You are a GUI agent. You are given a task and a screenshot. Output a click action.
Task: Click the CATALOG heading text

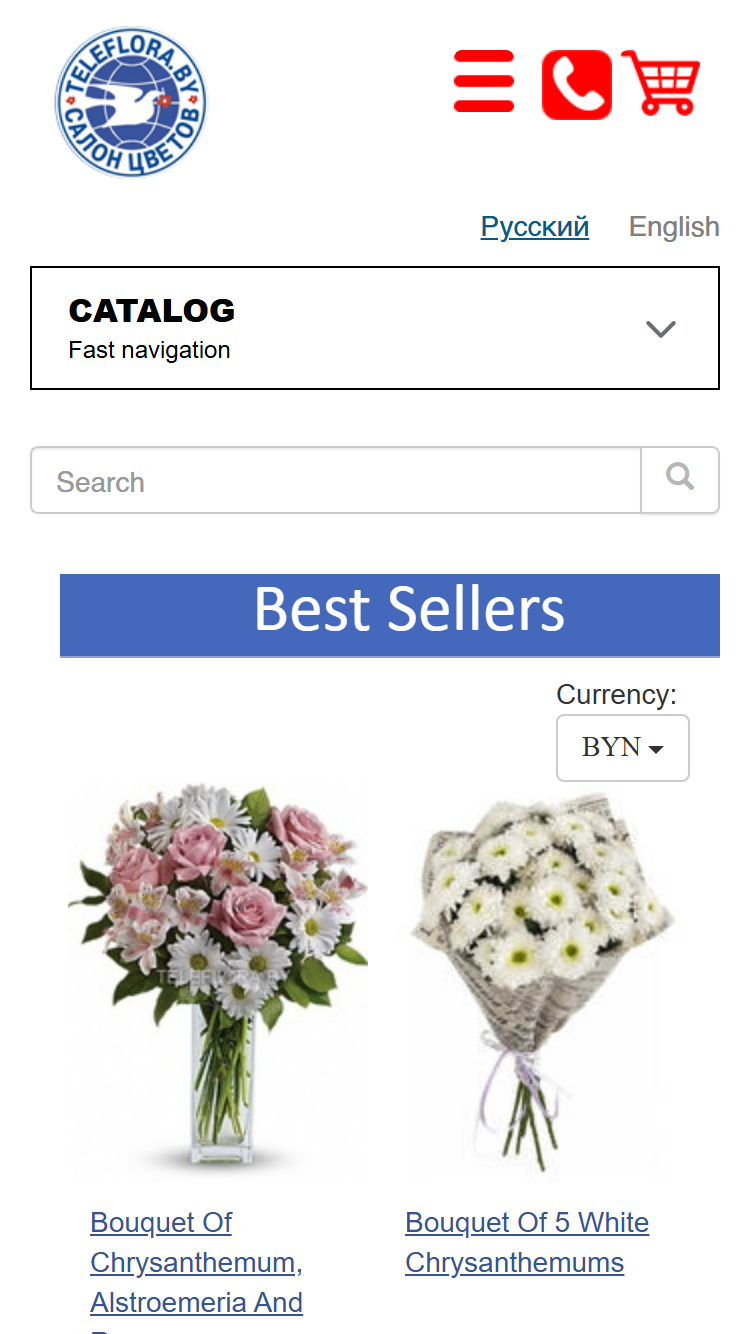click(152, 311)
